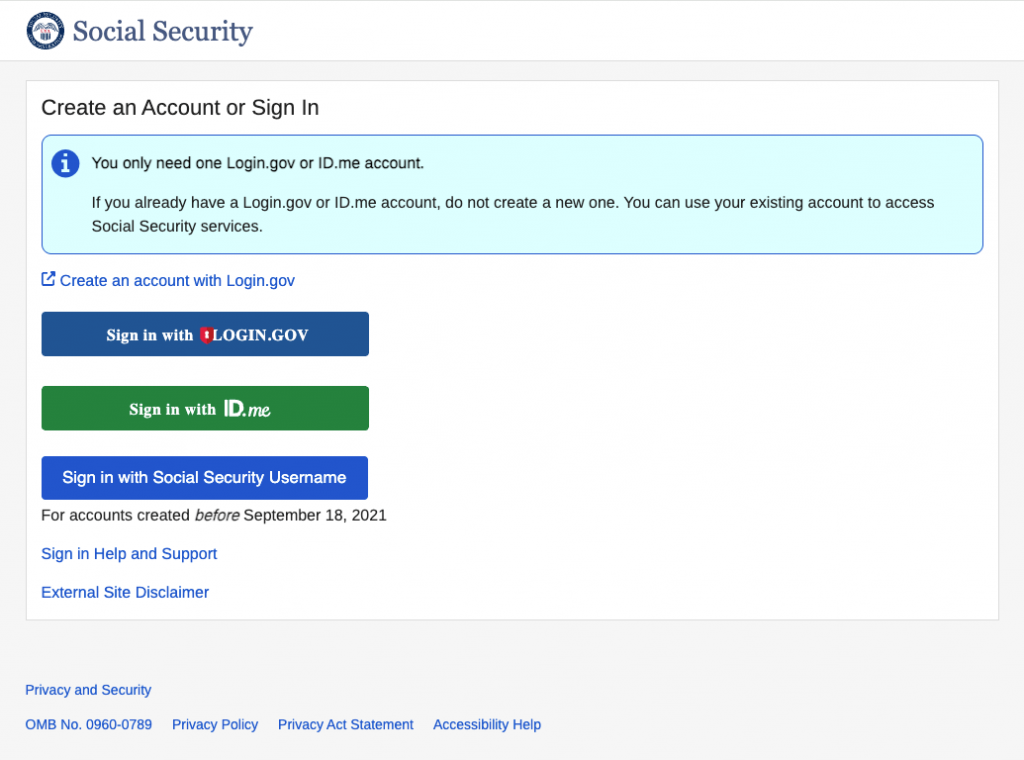The image size is (1024, 760).
Task: Click the info callout box about Login.gov accounts
Action: point(512,194)
